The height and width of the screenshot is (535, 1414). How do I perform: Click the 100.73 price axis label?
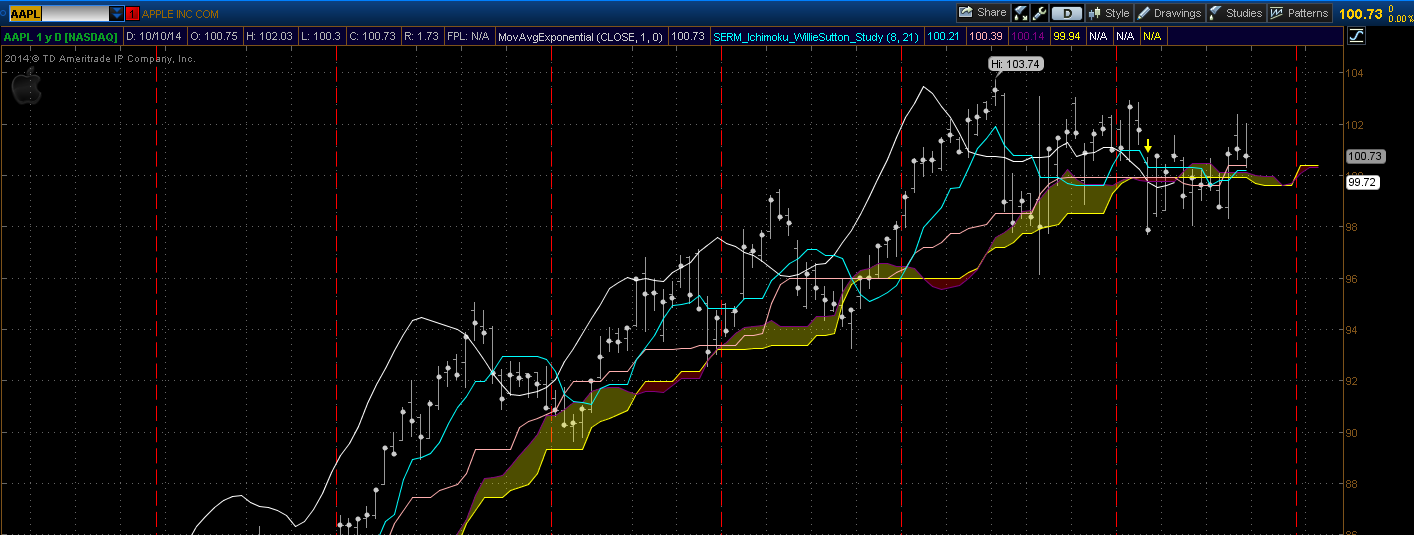click(x=1365, y=156)
